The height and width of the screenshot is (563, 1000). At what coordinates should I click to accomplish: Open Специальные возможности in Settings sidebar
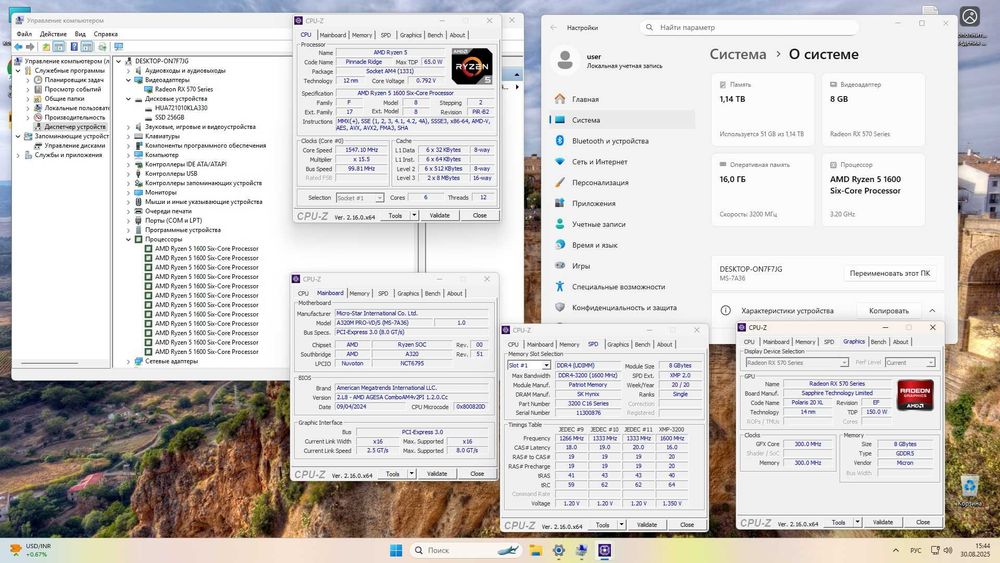[x=618, y=287]
